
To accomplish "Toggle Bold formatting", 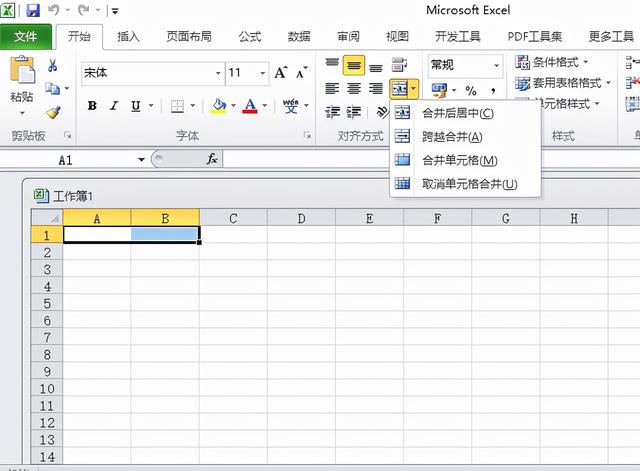I will point(92,106).
